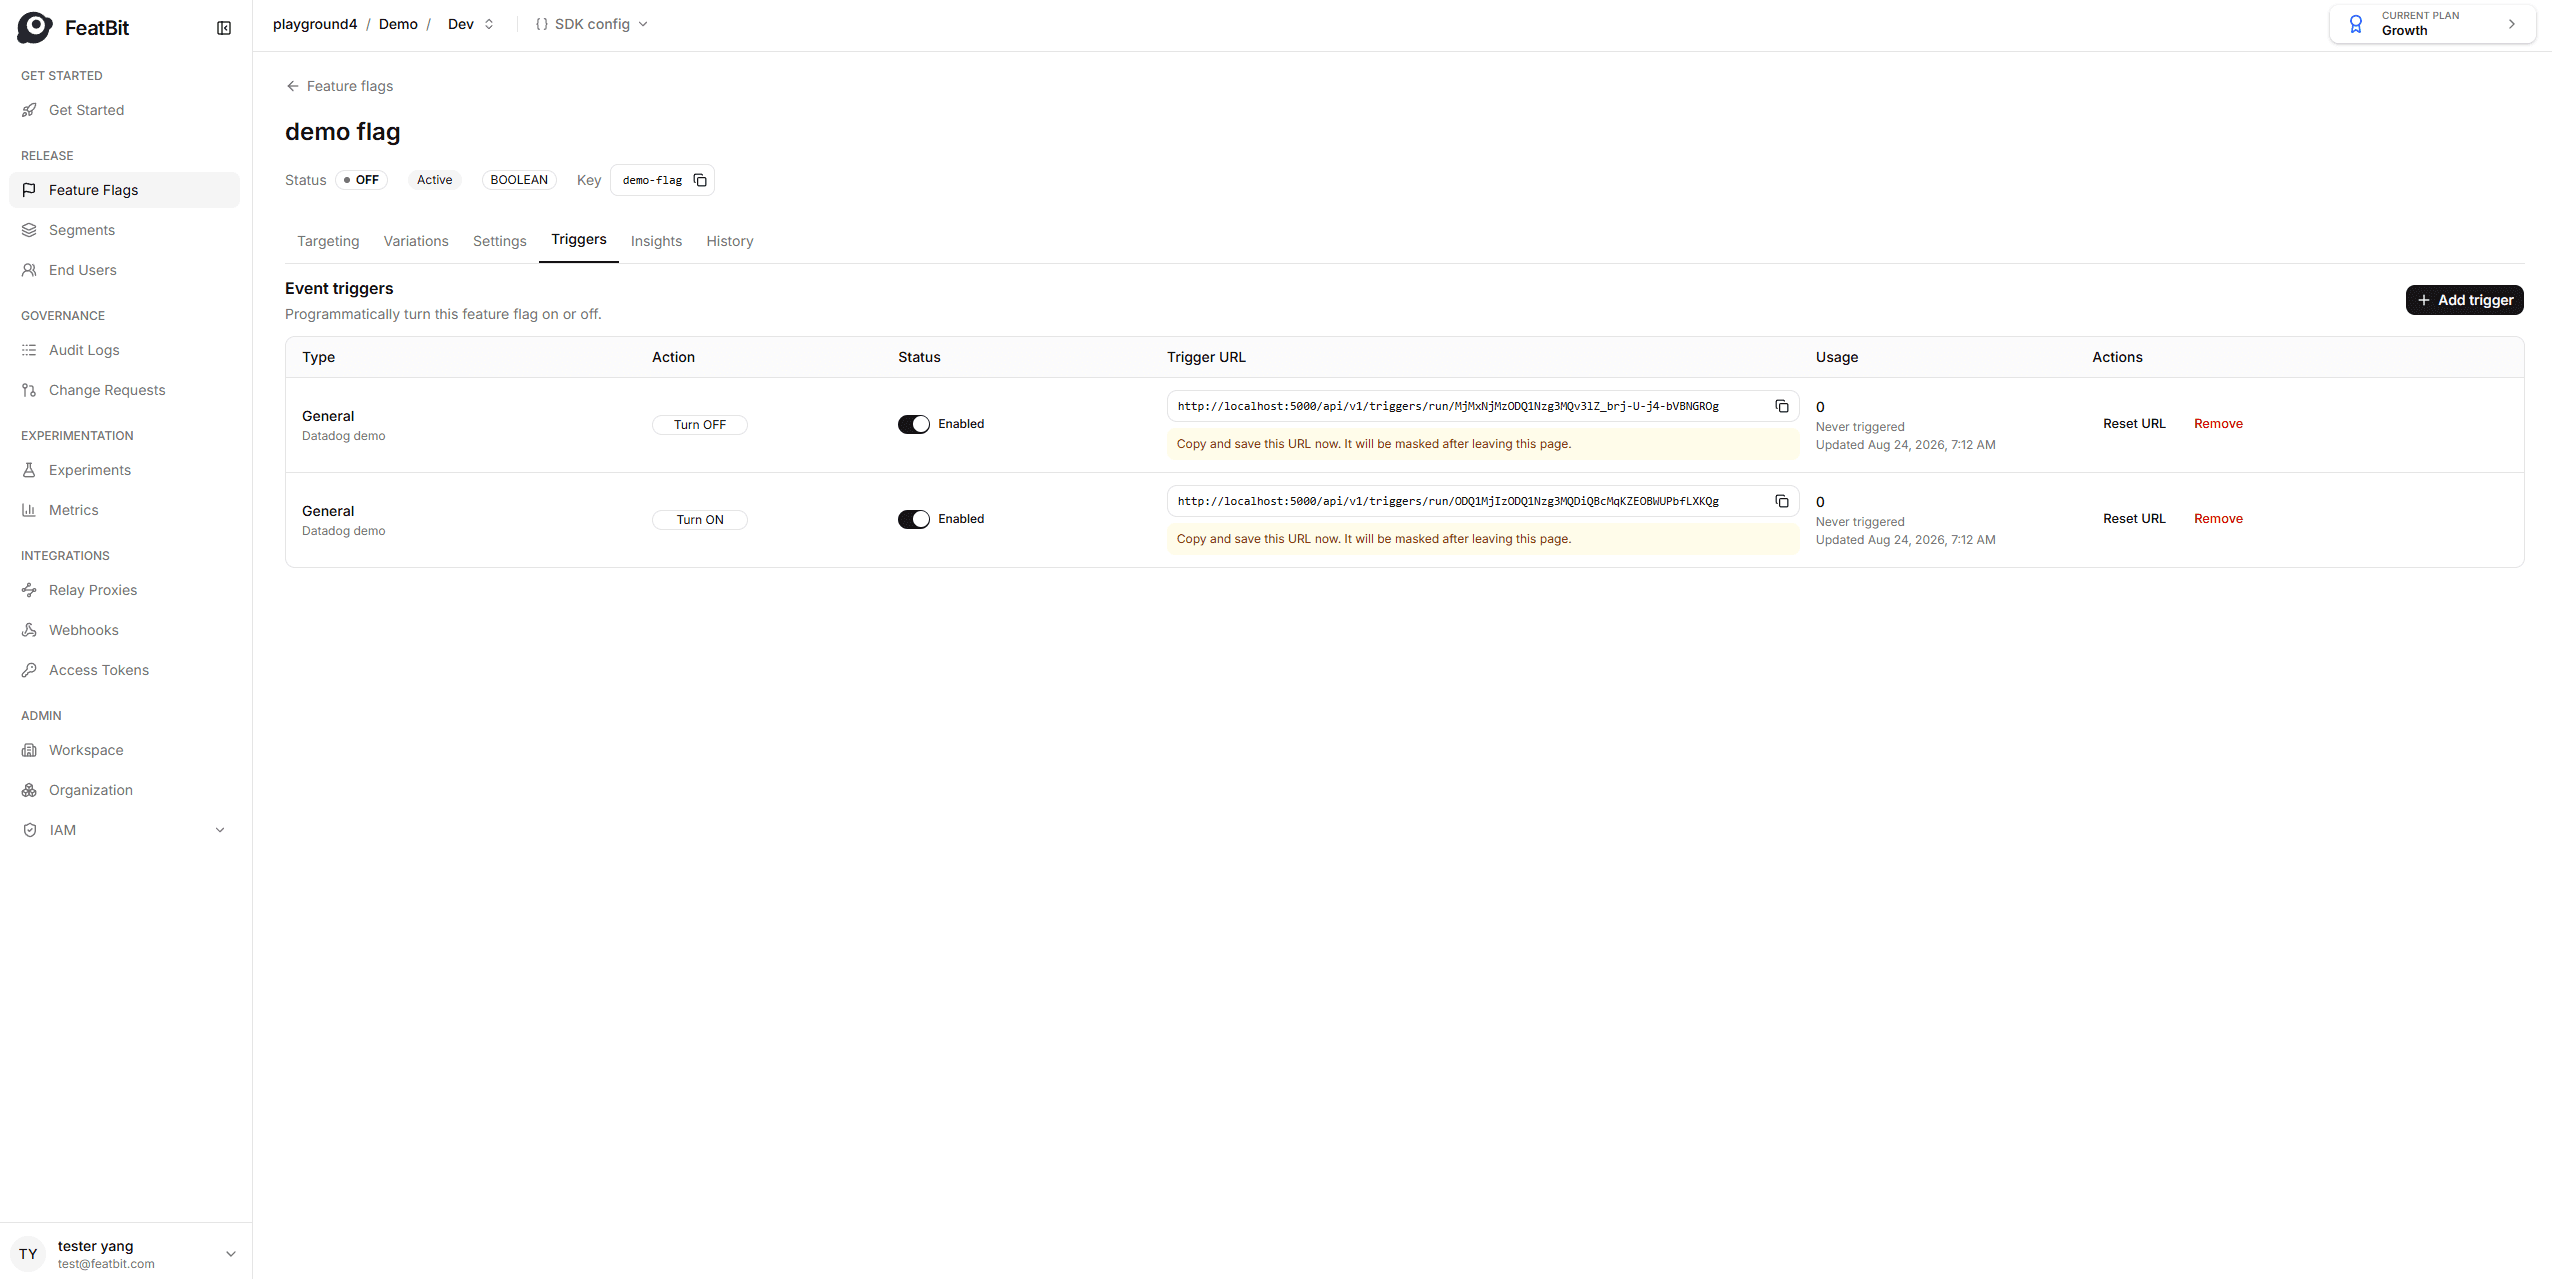Screen dimensions: 2552x1279
Task: Open the Settings tab
Action: pyautogui.click(x=500, y=241)
